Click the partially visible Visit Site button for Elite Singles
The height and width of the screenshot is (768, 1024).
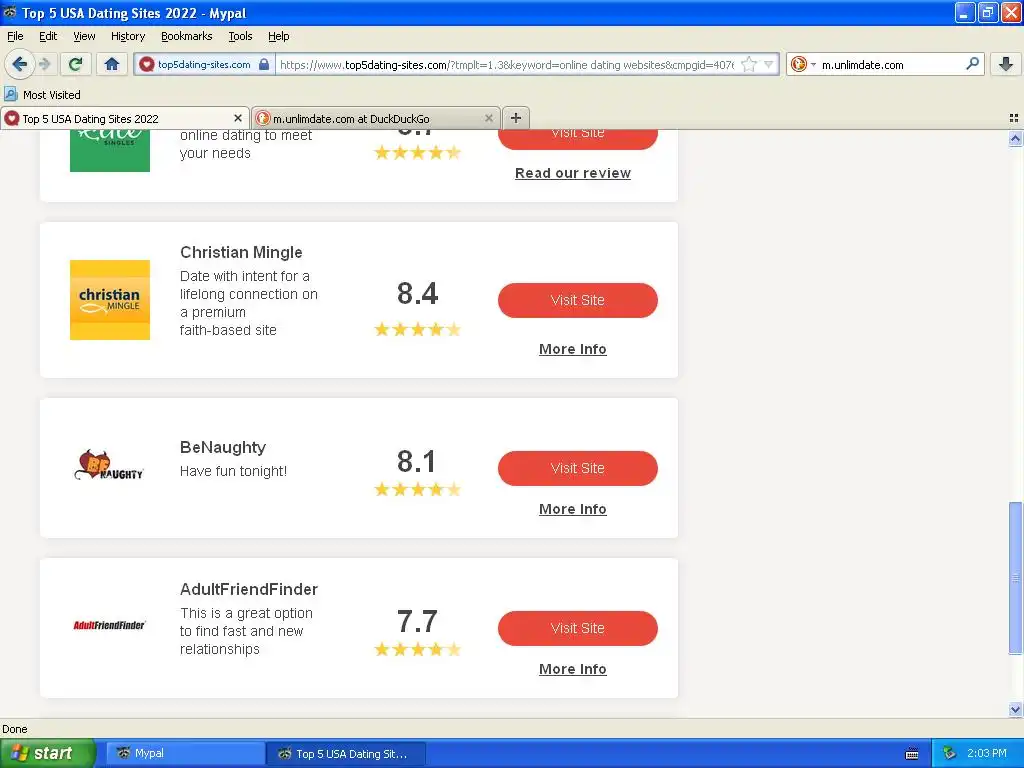[x=577, y=138]
